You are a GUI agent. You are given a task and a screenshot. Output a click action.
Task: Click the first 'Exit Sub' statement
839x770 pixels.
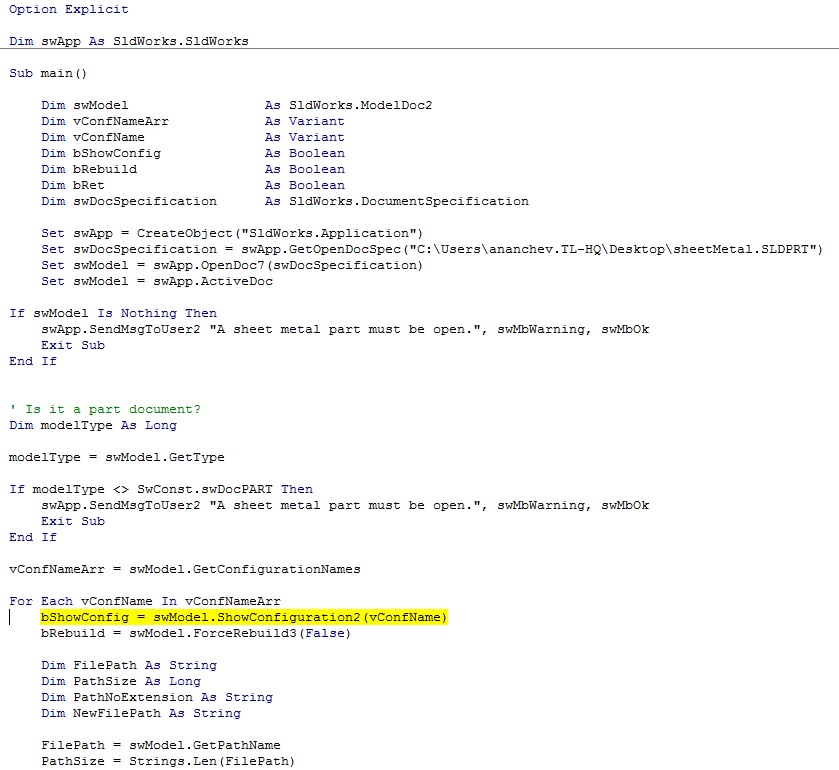[73, 346]
